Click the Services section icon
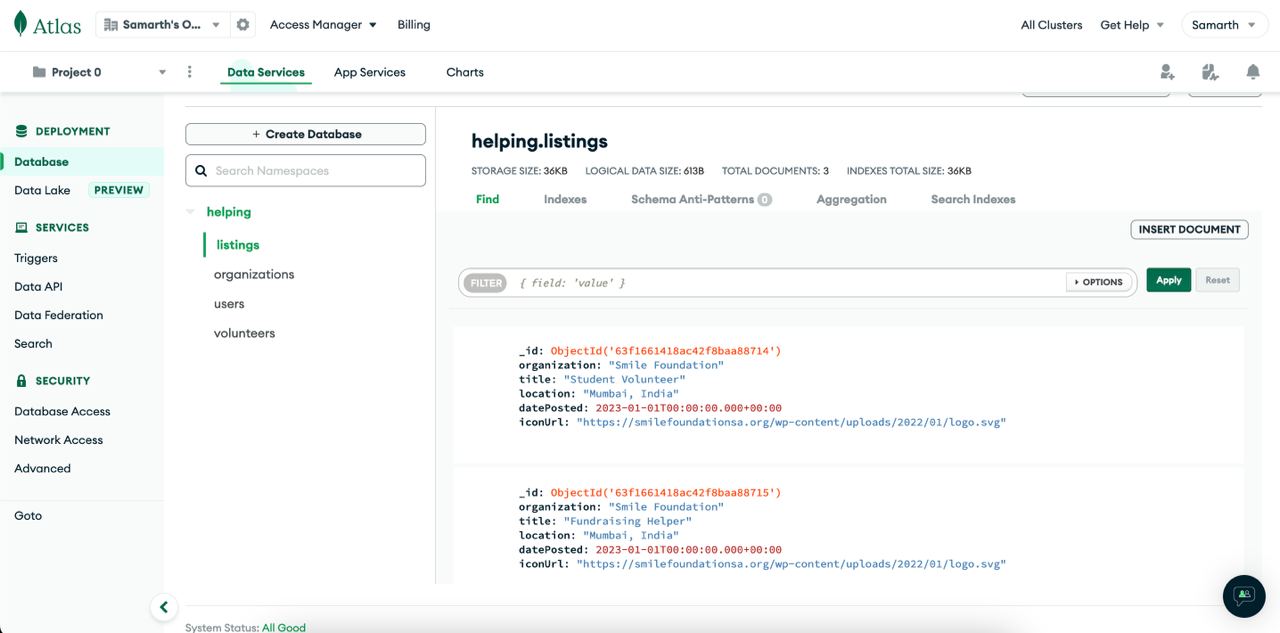This screenshot has width=1280, height=633. tap(21, 227)
